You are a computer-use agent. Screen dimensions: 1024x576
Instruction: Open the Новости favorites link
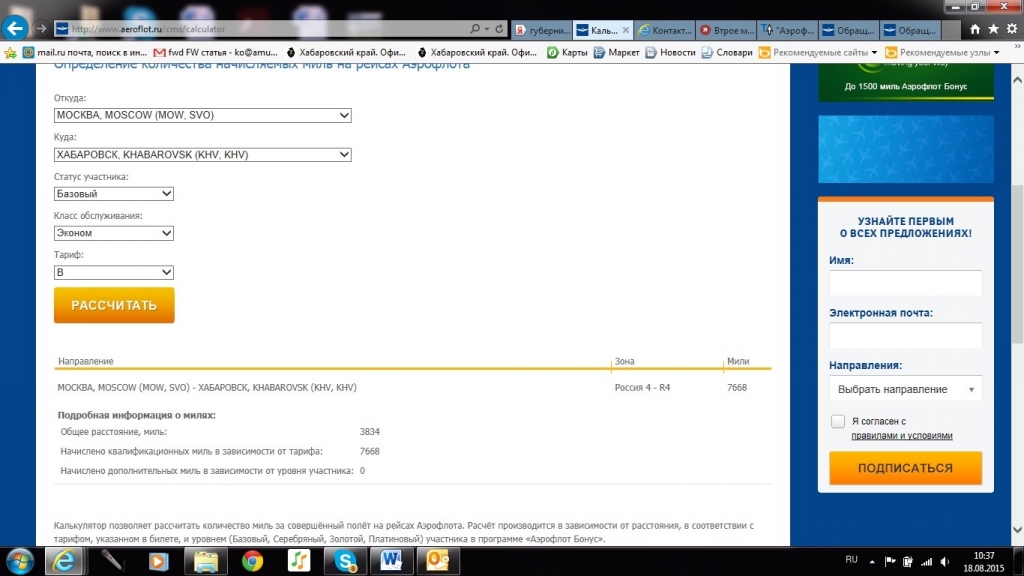tap(670, 53)
